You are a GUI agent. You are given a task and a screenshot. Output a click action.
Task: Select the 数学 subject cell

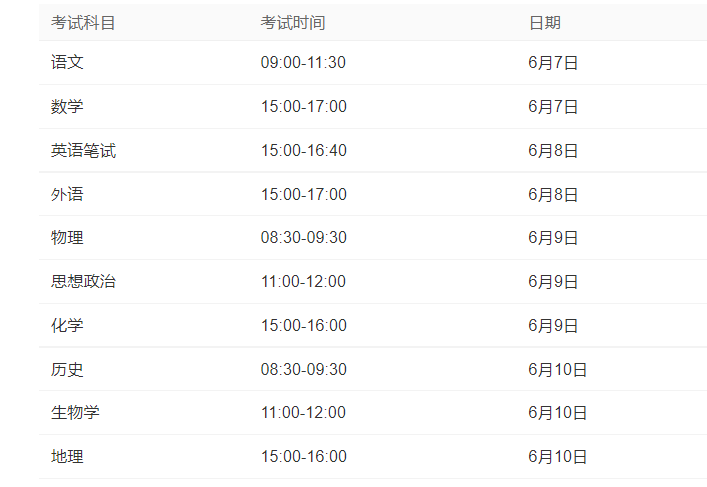pyautogui.click(x=67, y=106)
